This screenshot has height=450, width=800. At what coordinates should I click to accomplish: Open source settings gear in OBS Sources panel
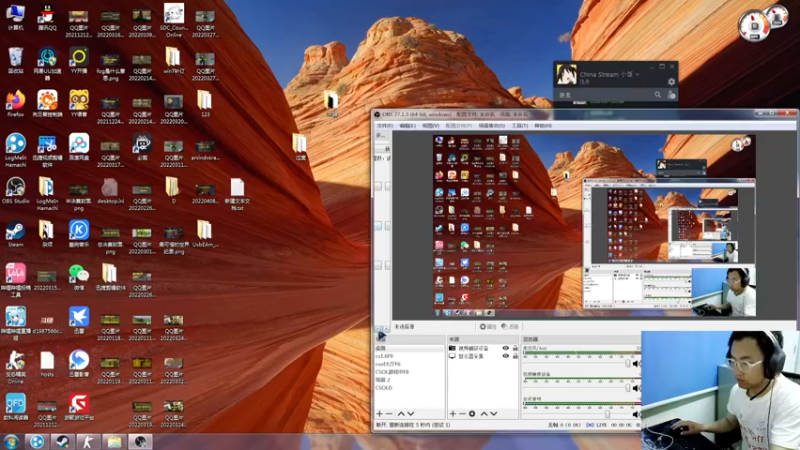[x=472, y=414]
